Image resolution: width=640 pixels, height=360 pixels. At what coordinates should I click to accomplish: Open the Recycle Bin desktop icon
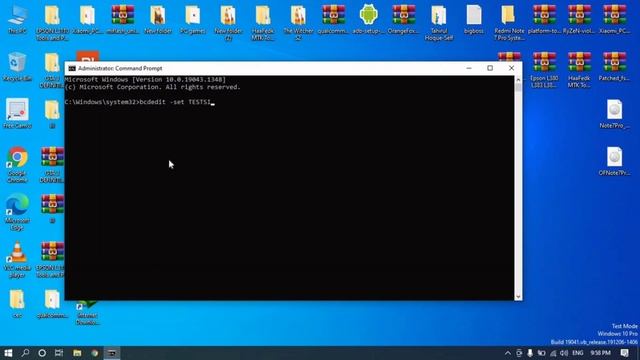17,67
